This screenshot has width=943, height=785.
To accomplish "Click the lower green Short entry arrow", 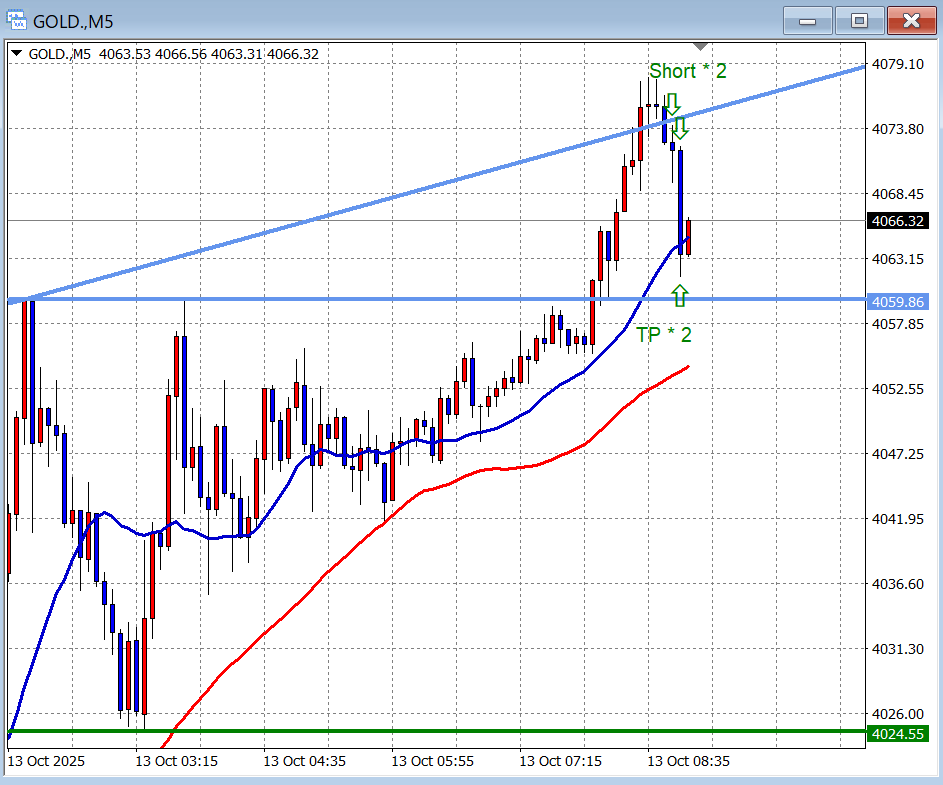I will point(680,128).
